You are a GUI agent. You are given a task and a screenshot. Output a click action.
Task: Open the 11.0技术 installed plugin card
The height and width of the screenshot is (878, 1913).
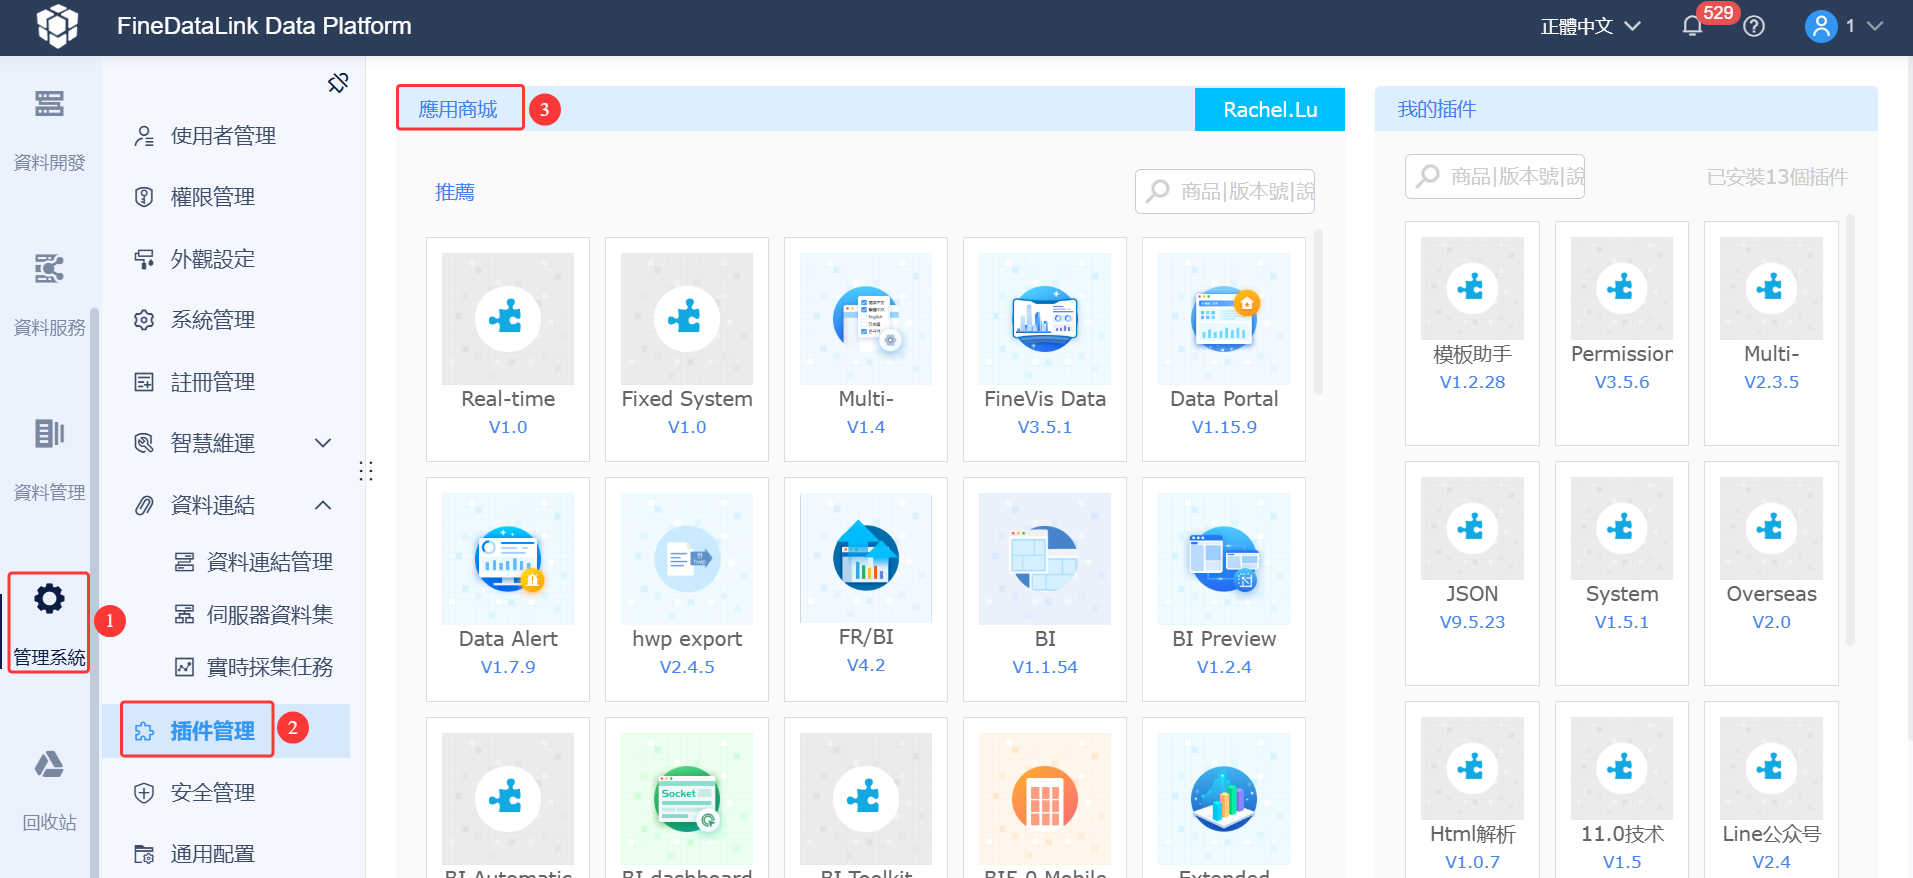pos(1622,790)
